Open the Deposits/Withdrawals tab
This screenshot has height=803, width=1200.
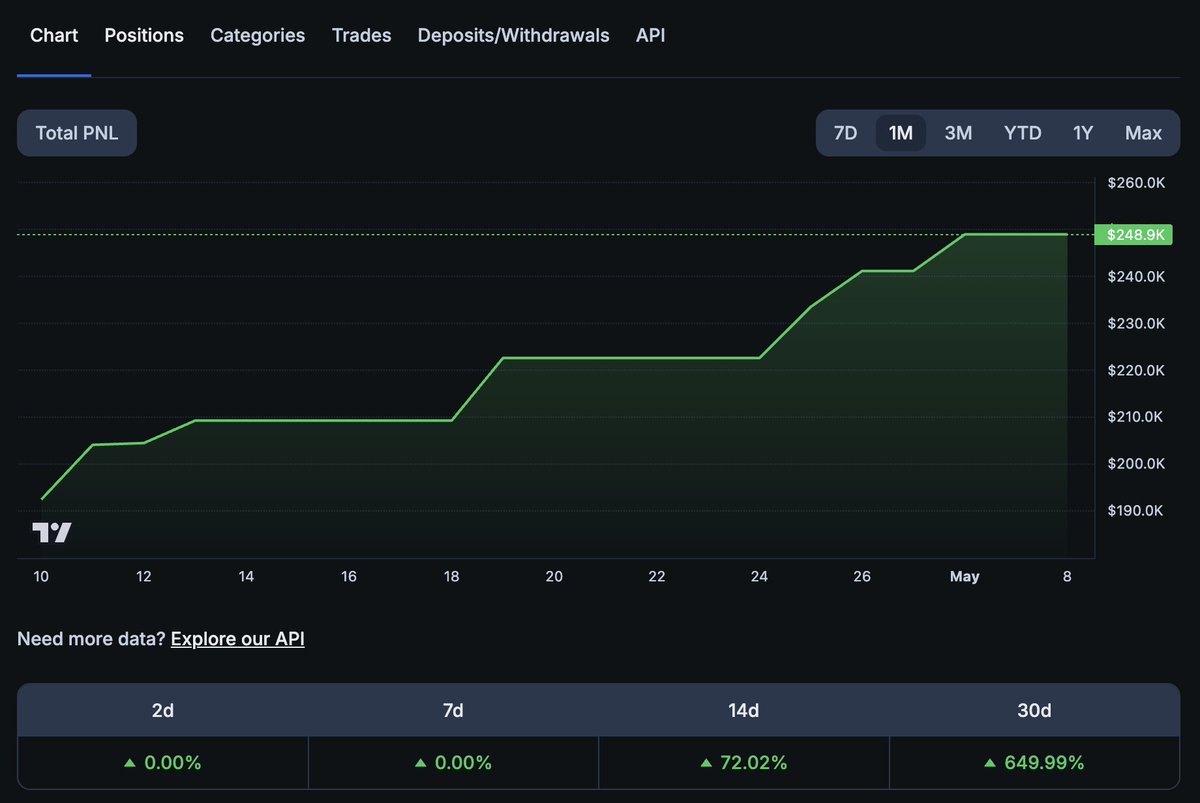click(x=513, y=36)
